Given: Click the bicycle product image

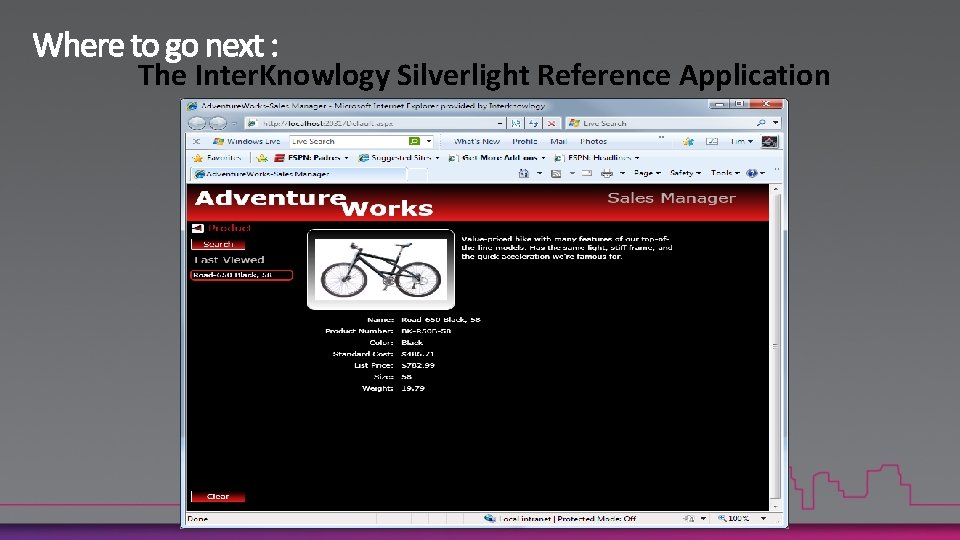Looking at the screenshot, I should pos(381,269).
